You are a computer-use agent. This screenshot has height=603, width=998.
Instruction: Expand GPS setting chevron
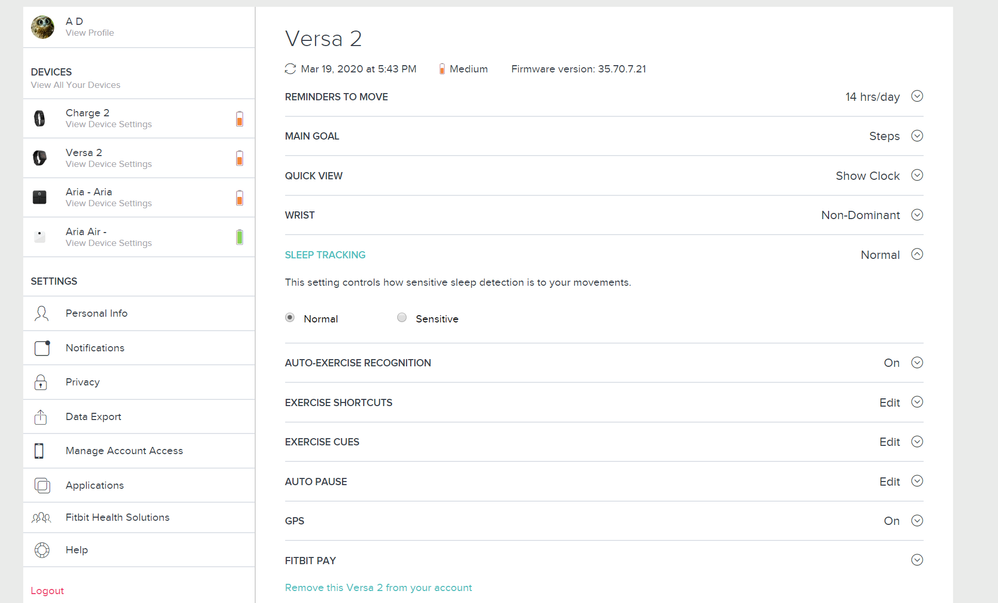(917, 520)
